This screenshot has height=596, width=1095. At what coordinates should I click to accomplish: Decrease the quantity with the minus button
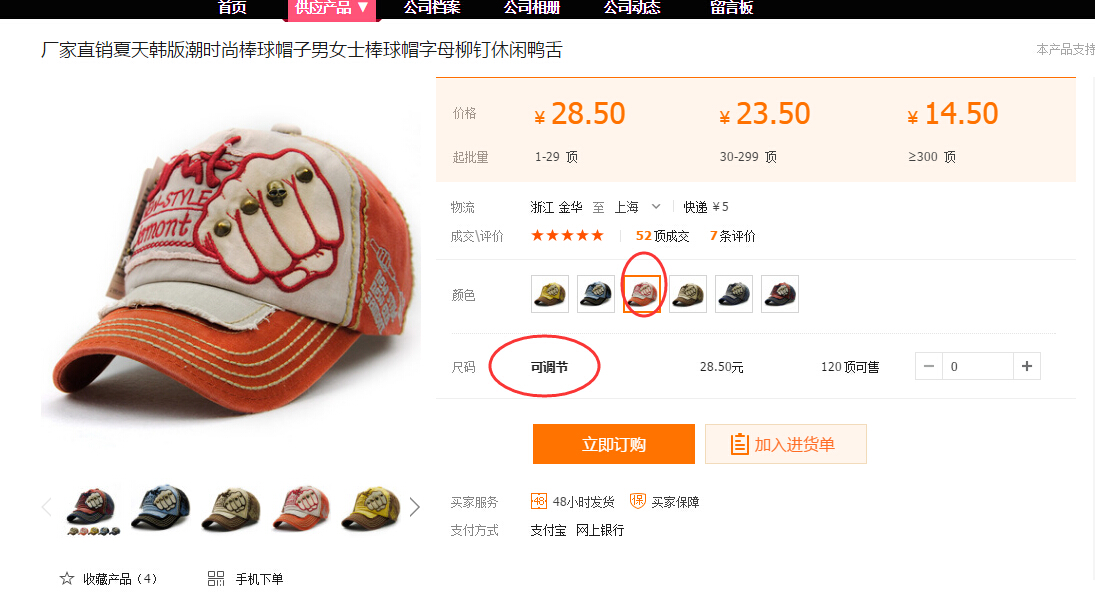929,366
